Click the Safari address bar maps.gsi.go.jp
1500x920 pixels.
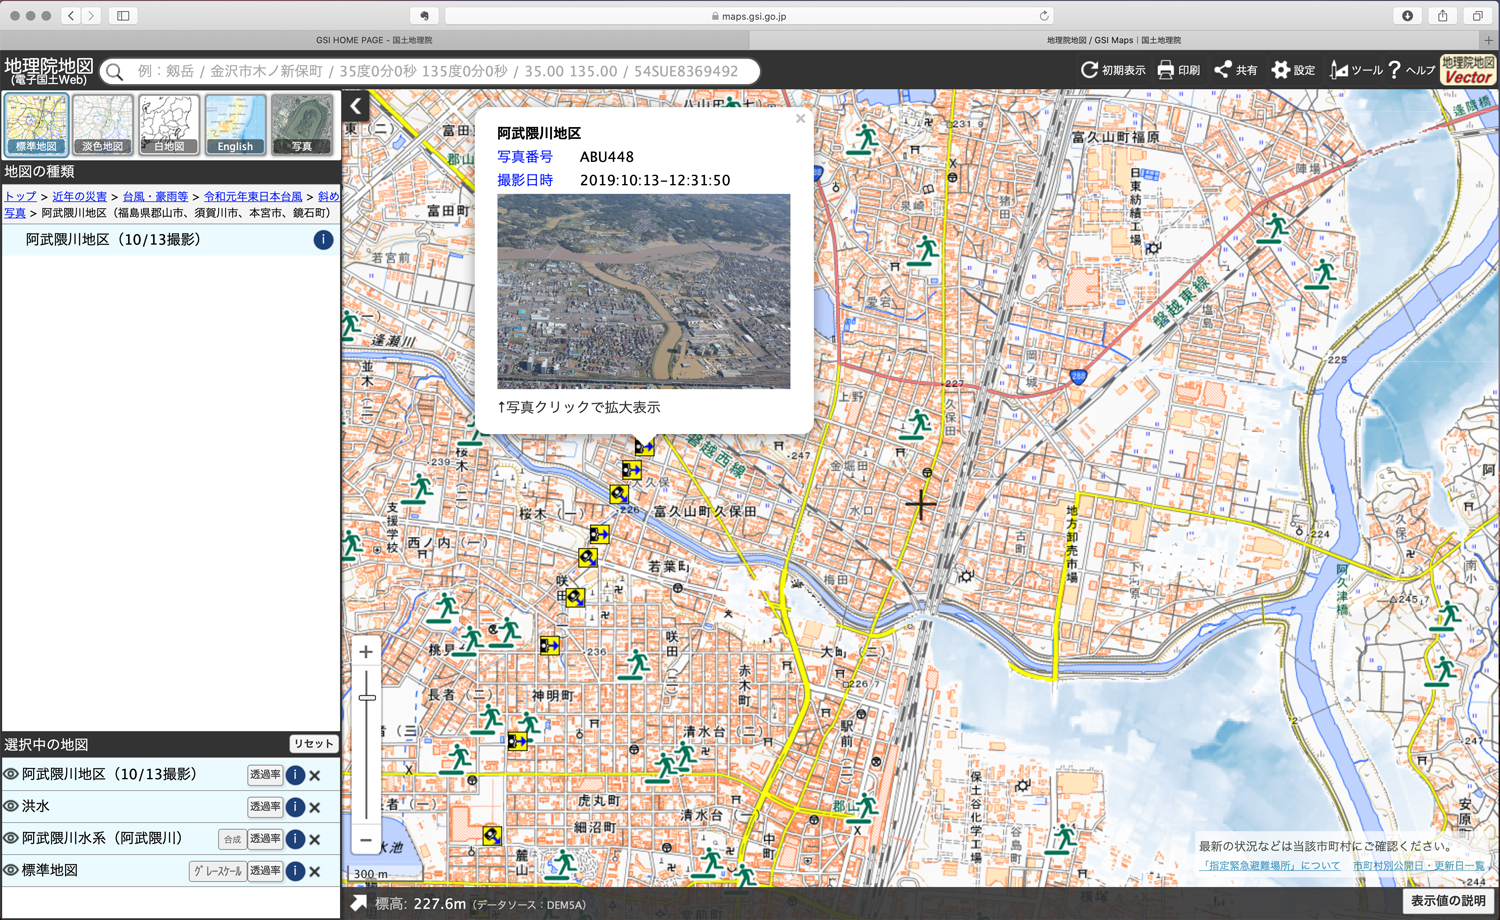click(748, 16)
